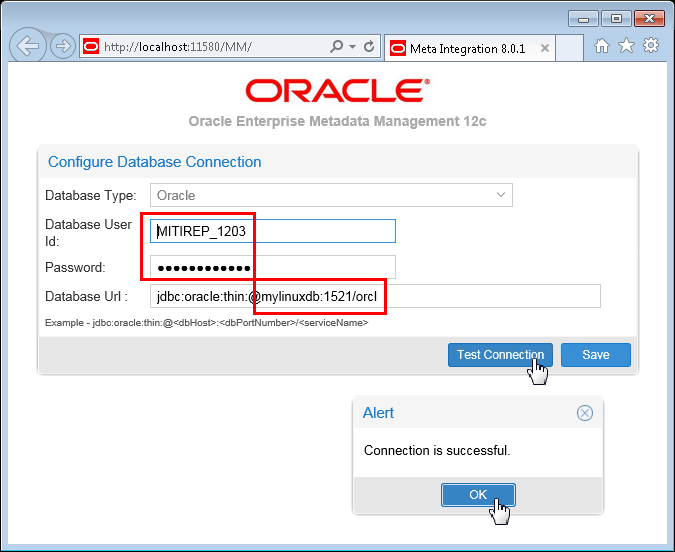Click the browser forward arrow
The image size is (675, 552).
tap(63, 46)
